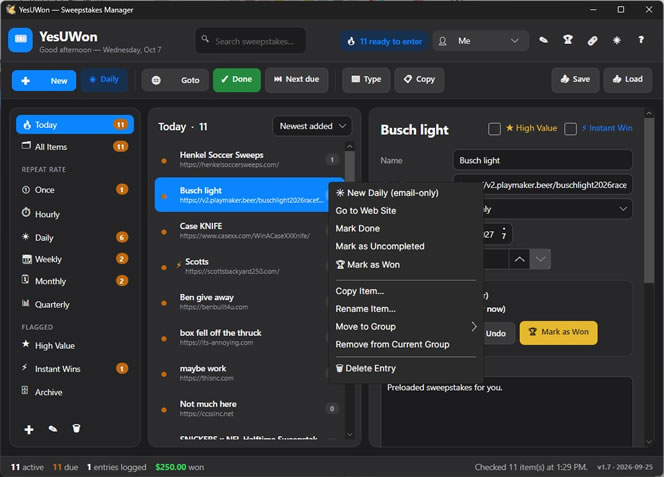This screenshot has width=664, height=477.
Task: Click the down arrow stepper button
Action: click(540, 259)
